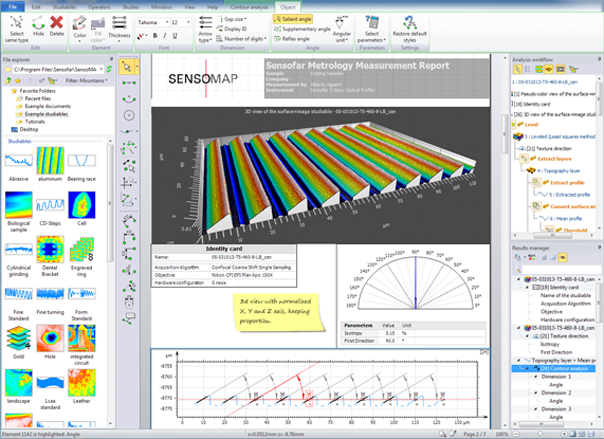Open the Arrow type dropdown
This screenshot has width=604, height=439.
(205, 29)
